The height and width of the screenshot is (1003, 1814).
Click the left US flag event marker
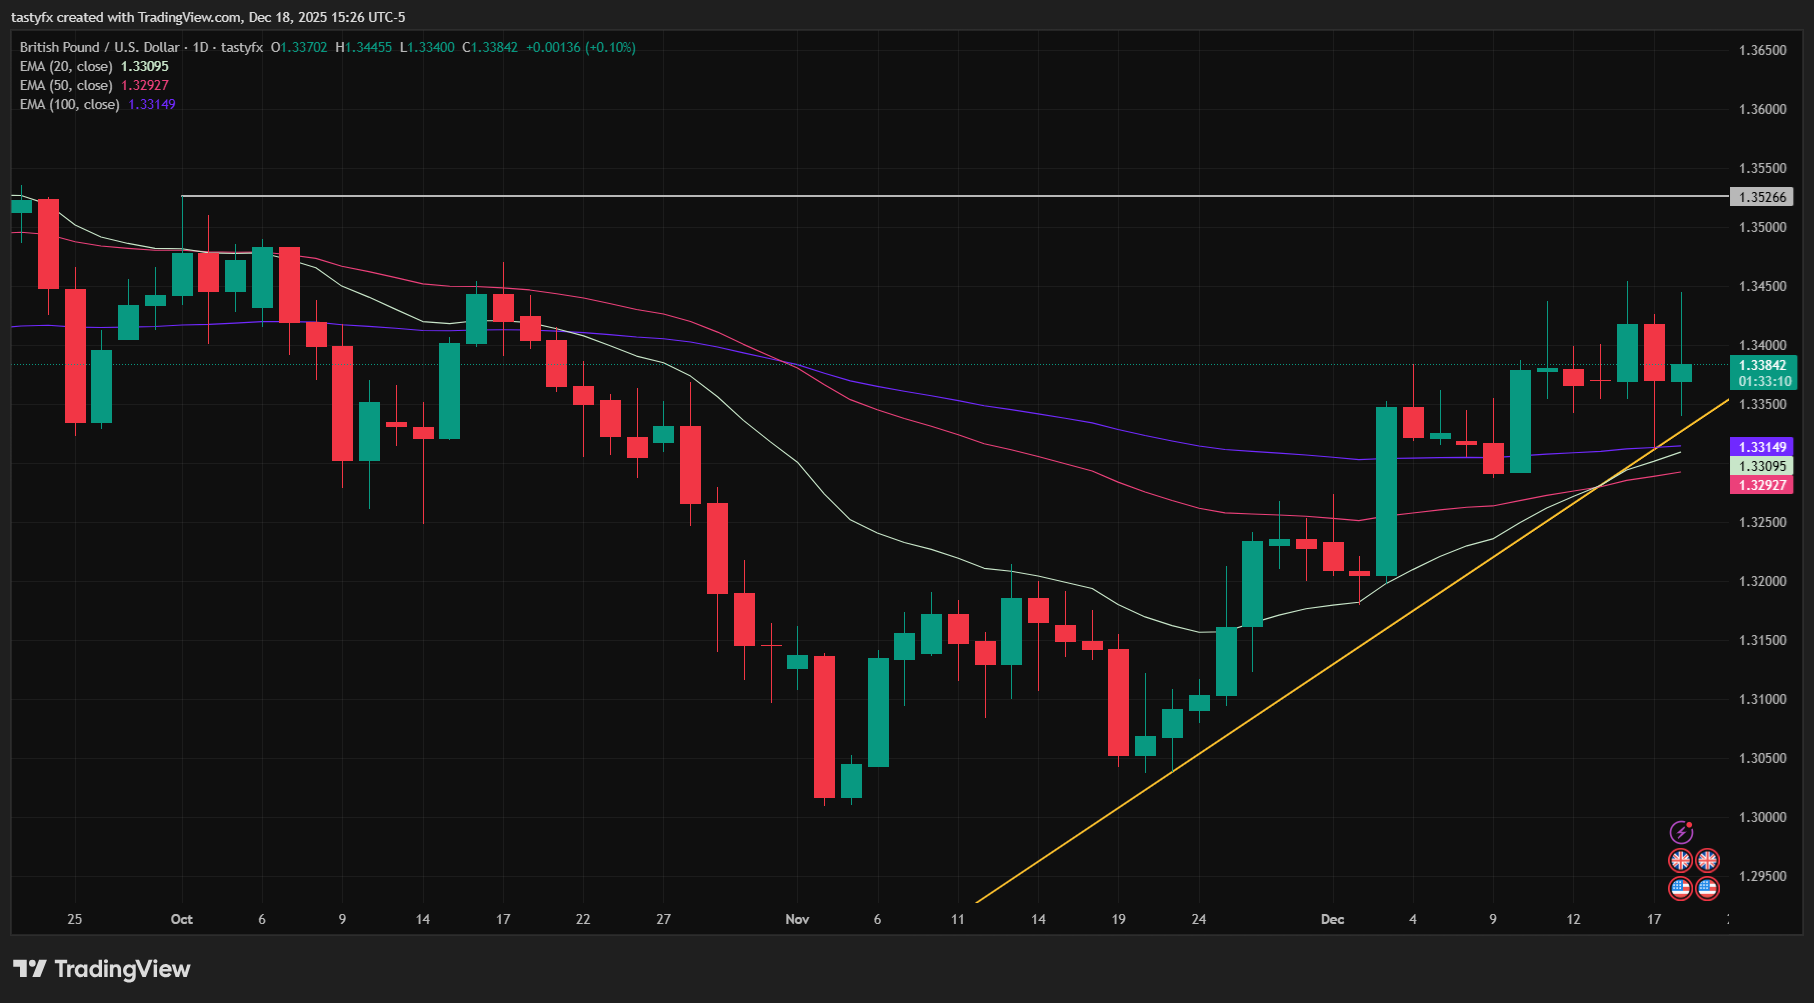click(1679, 887)
